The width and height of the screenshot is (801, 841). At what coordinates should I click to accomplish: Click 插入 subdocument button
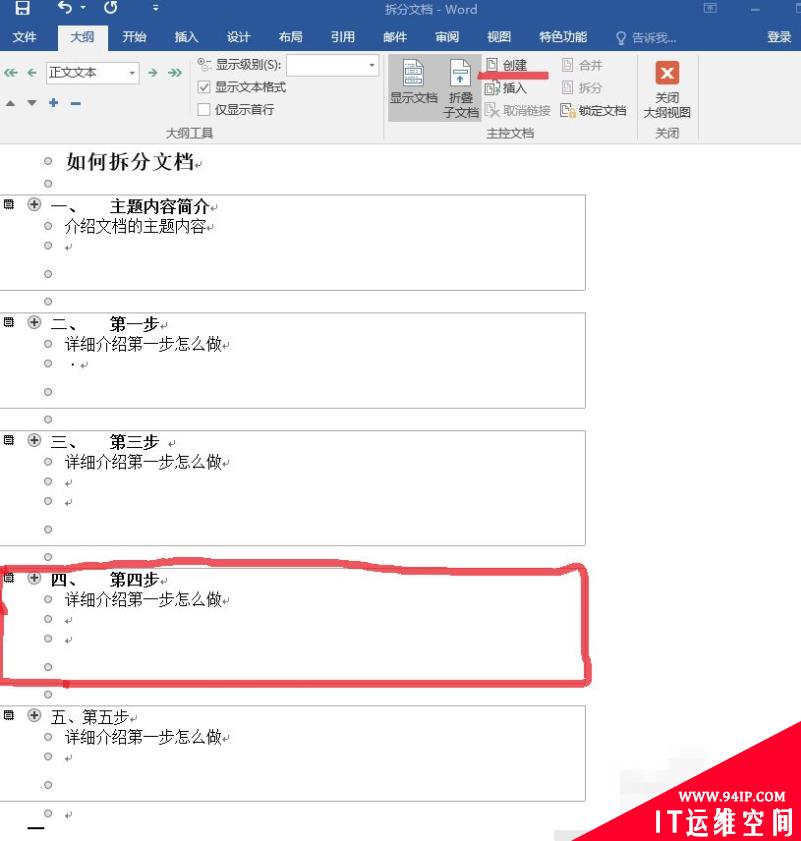(505, 88)
